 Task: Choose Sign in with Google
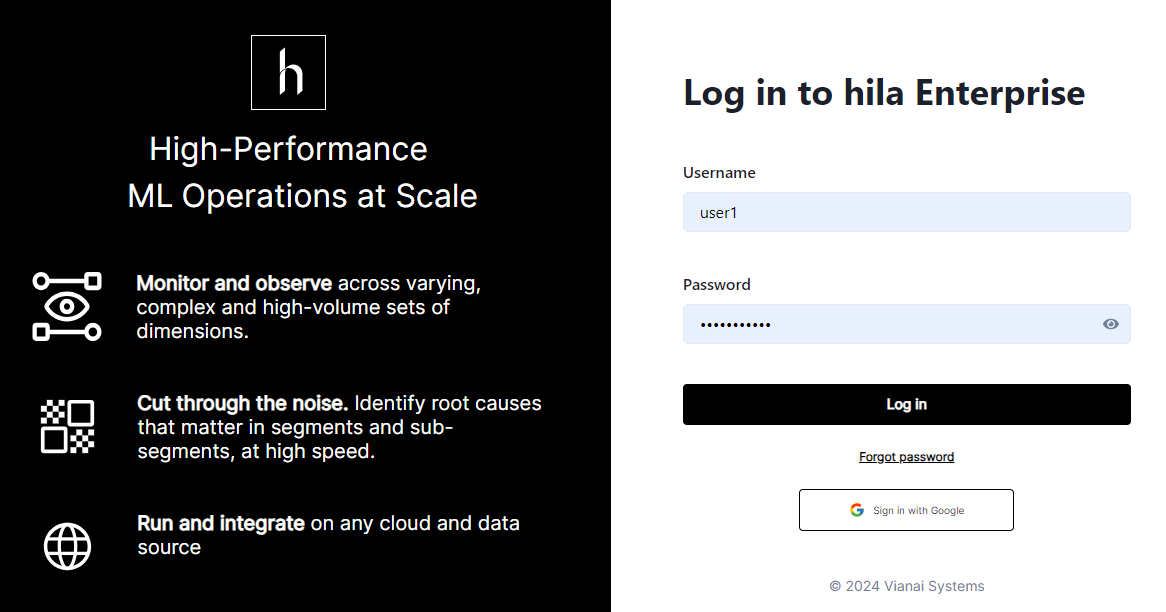(x=906, y=510)
